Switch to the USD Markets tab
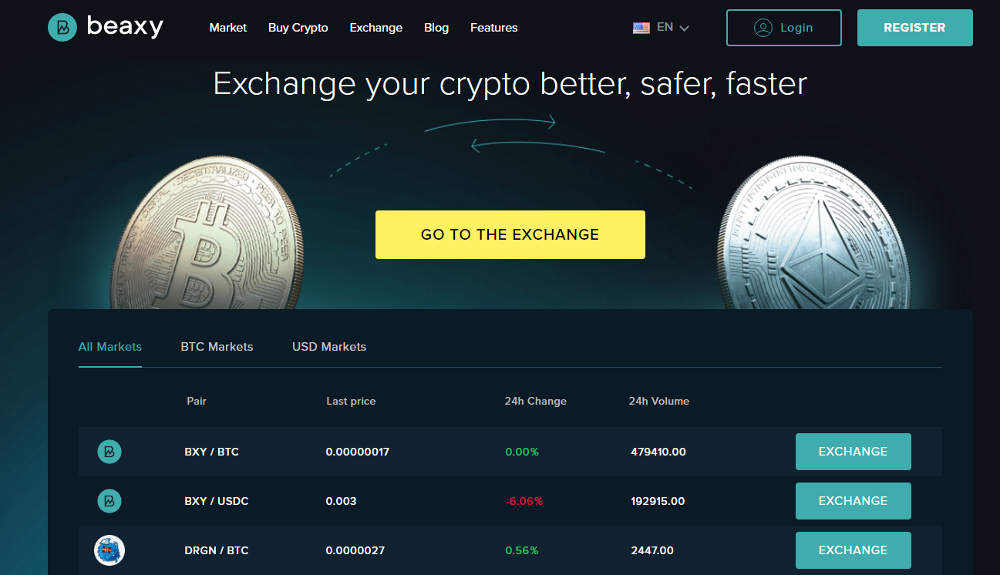The width and height of the screenshot is (1000, 575). coord(329,347)
